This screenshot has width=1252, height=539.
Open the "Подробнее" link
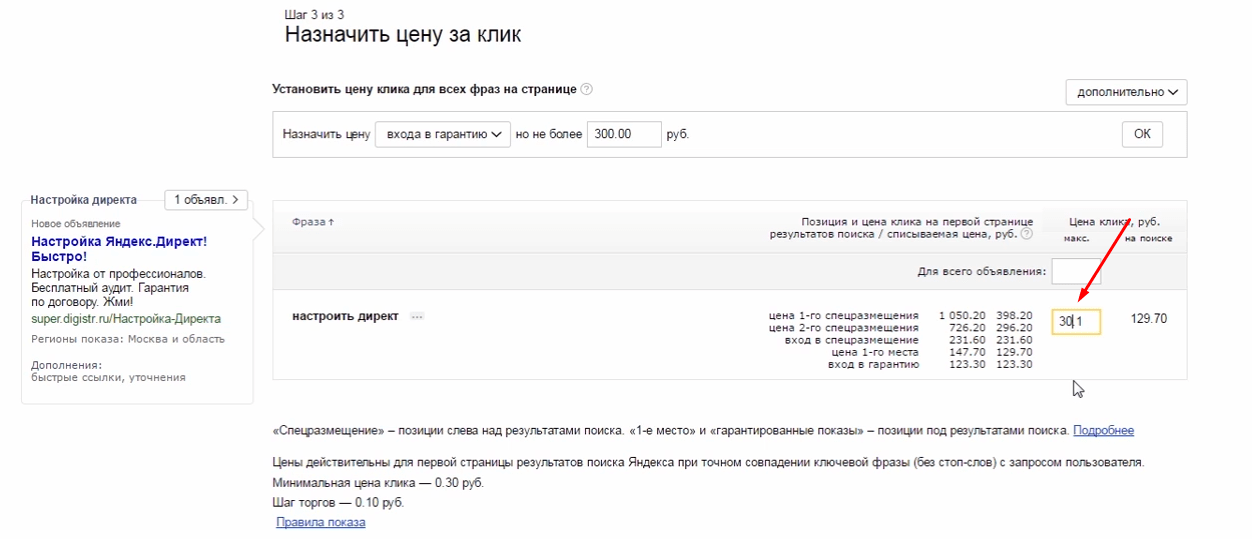coord(1103,431)
